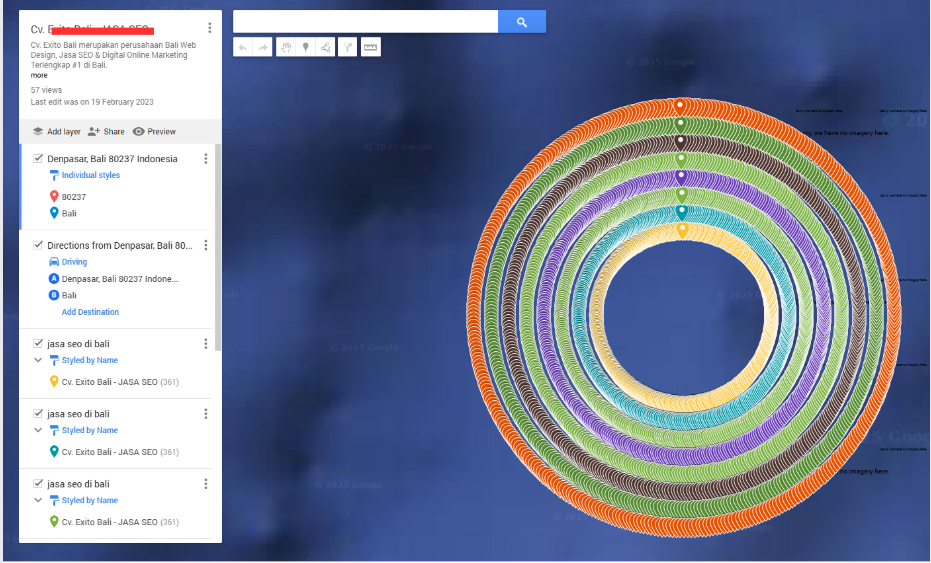Viewport: 931px width, 563px height.
Task: Select the Measure distances ruler tool
Action: (x=371, y=47)
